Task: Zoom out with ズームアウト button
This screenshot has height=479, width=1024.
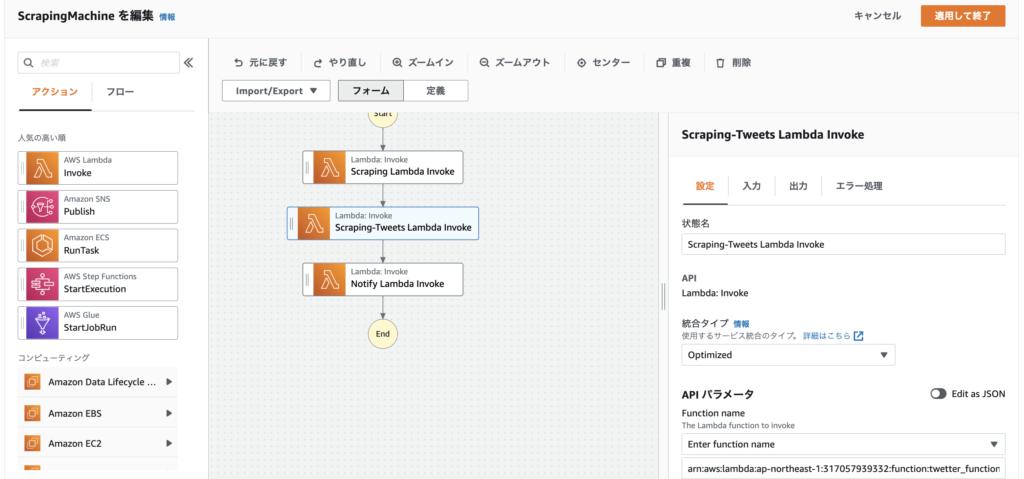Action: pyautogui.click(x=515, y=63)
